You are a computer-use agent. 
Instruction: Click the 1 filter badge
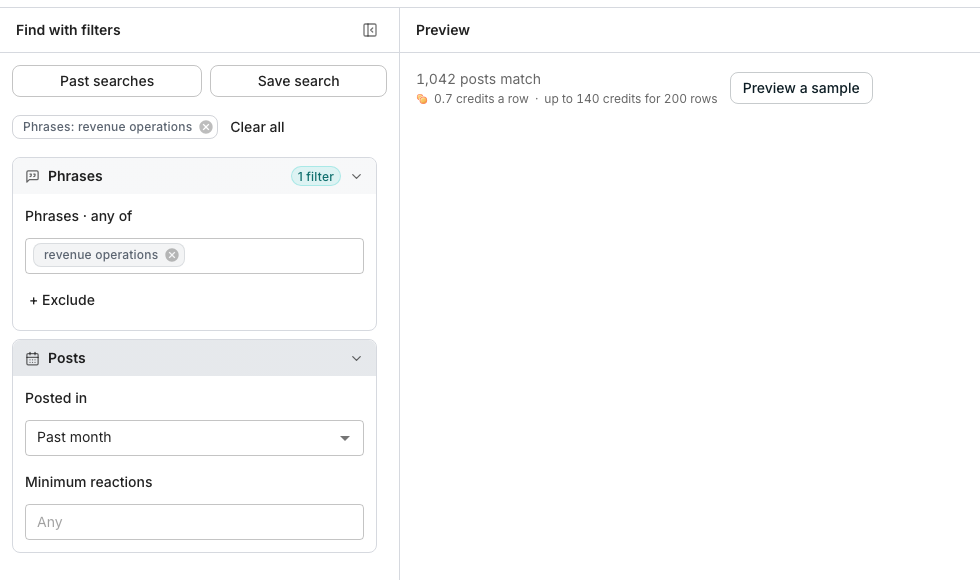tap(316, 176)
